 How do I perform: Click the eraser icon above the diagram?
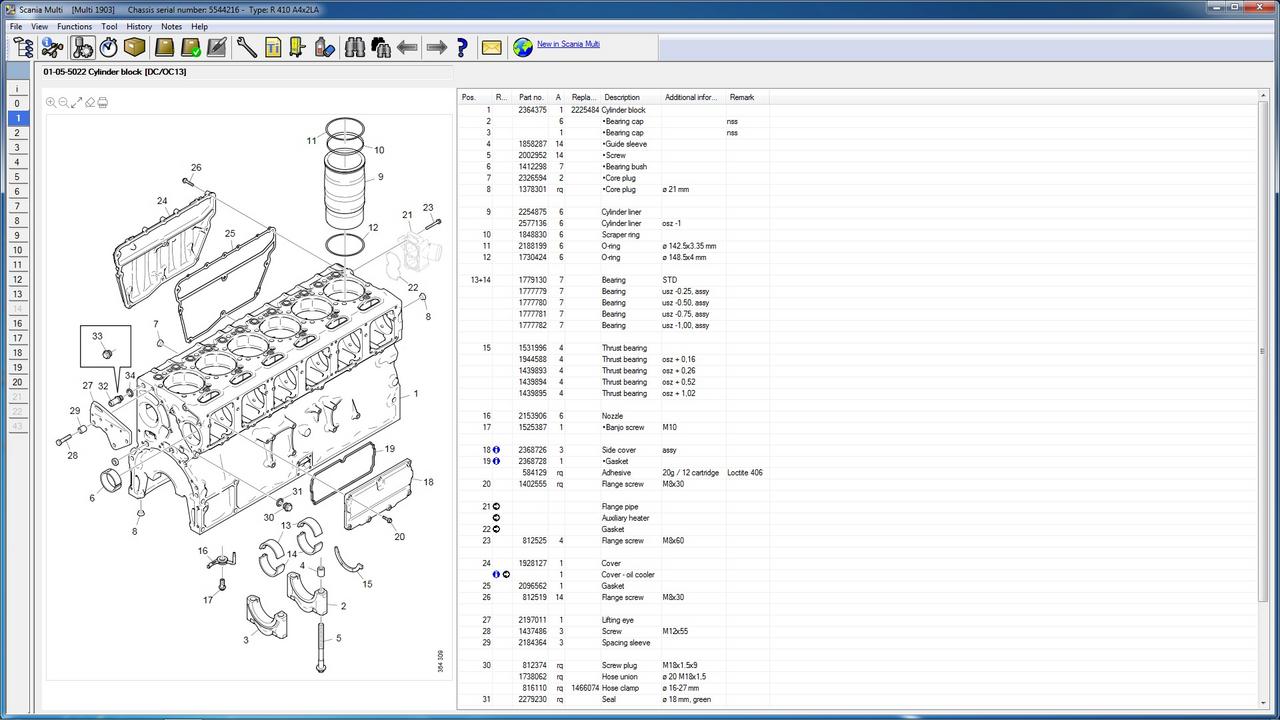coord(90,102)
